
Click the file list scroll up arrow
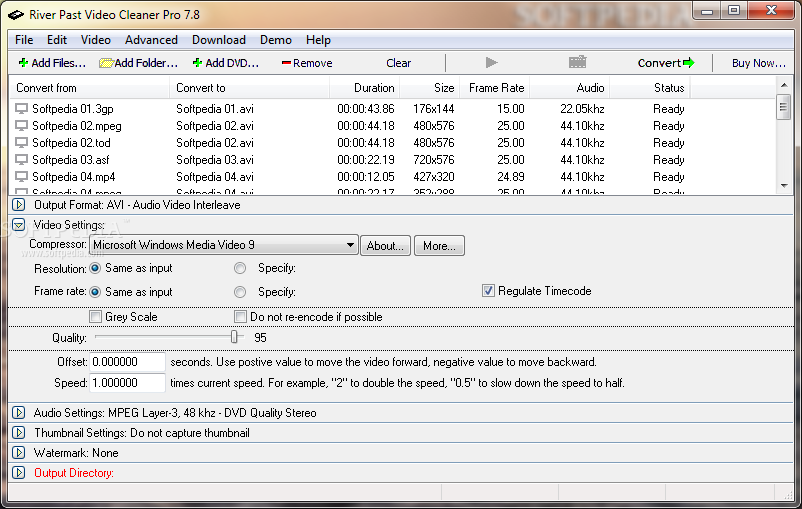coord(784,85)
